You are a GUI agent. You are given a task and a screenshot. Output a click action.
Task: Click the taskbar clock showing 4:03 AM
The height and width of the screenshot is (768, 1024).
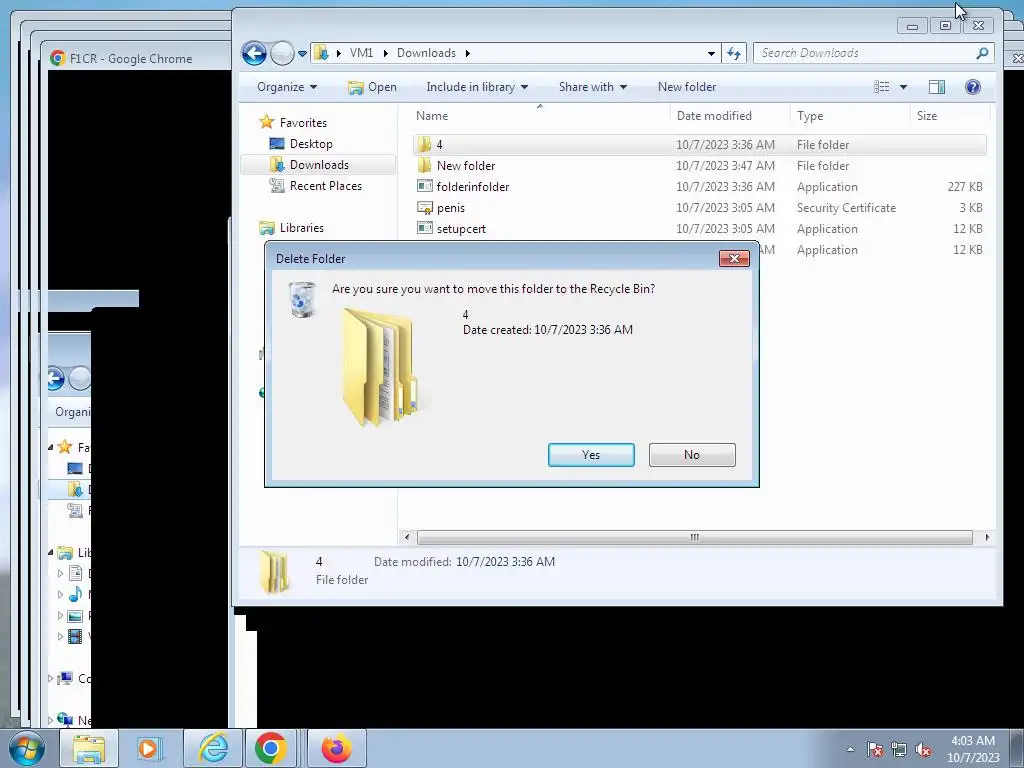click(973, 749)
